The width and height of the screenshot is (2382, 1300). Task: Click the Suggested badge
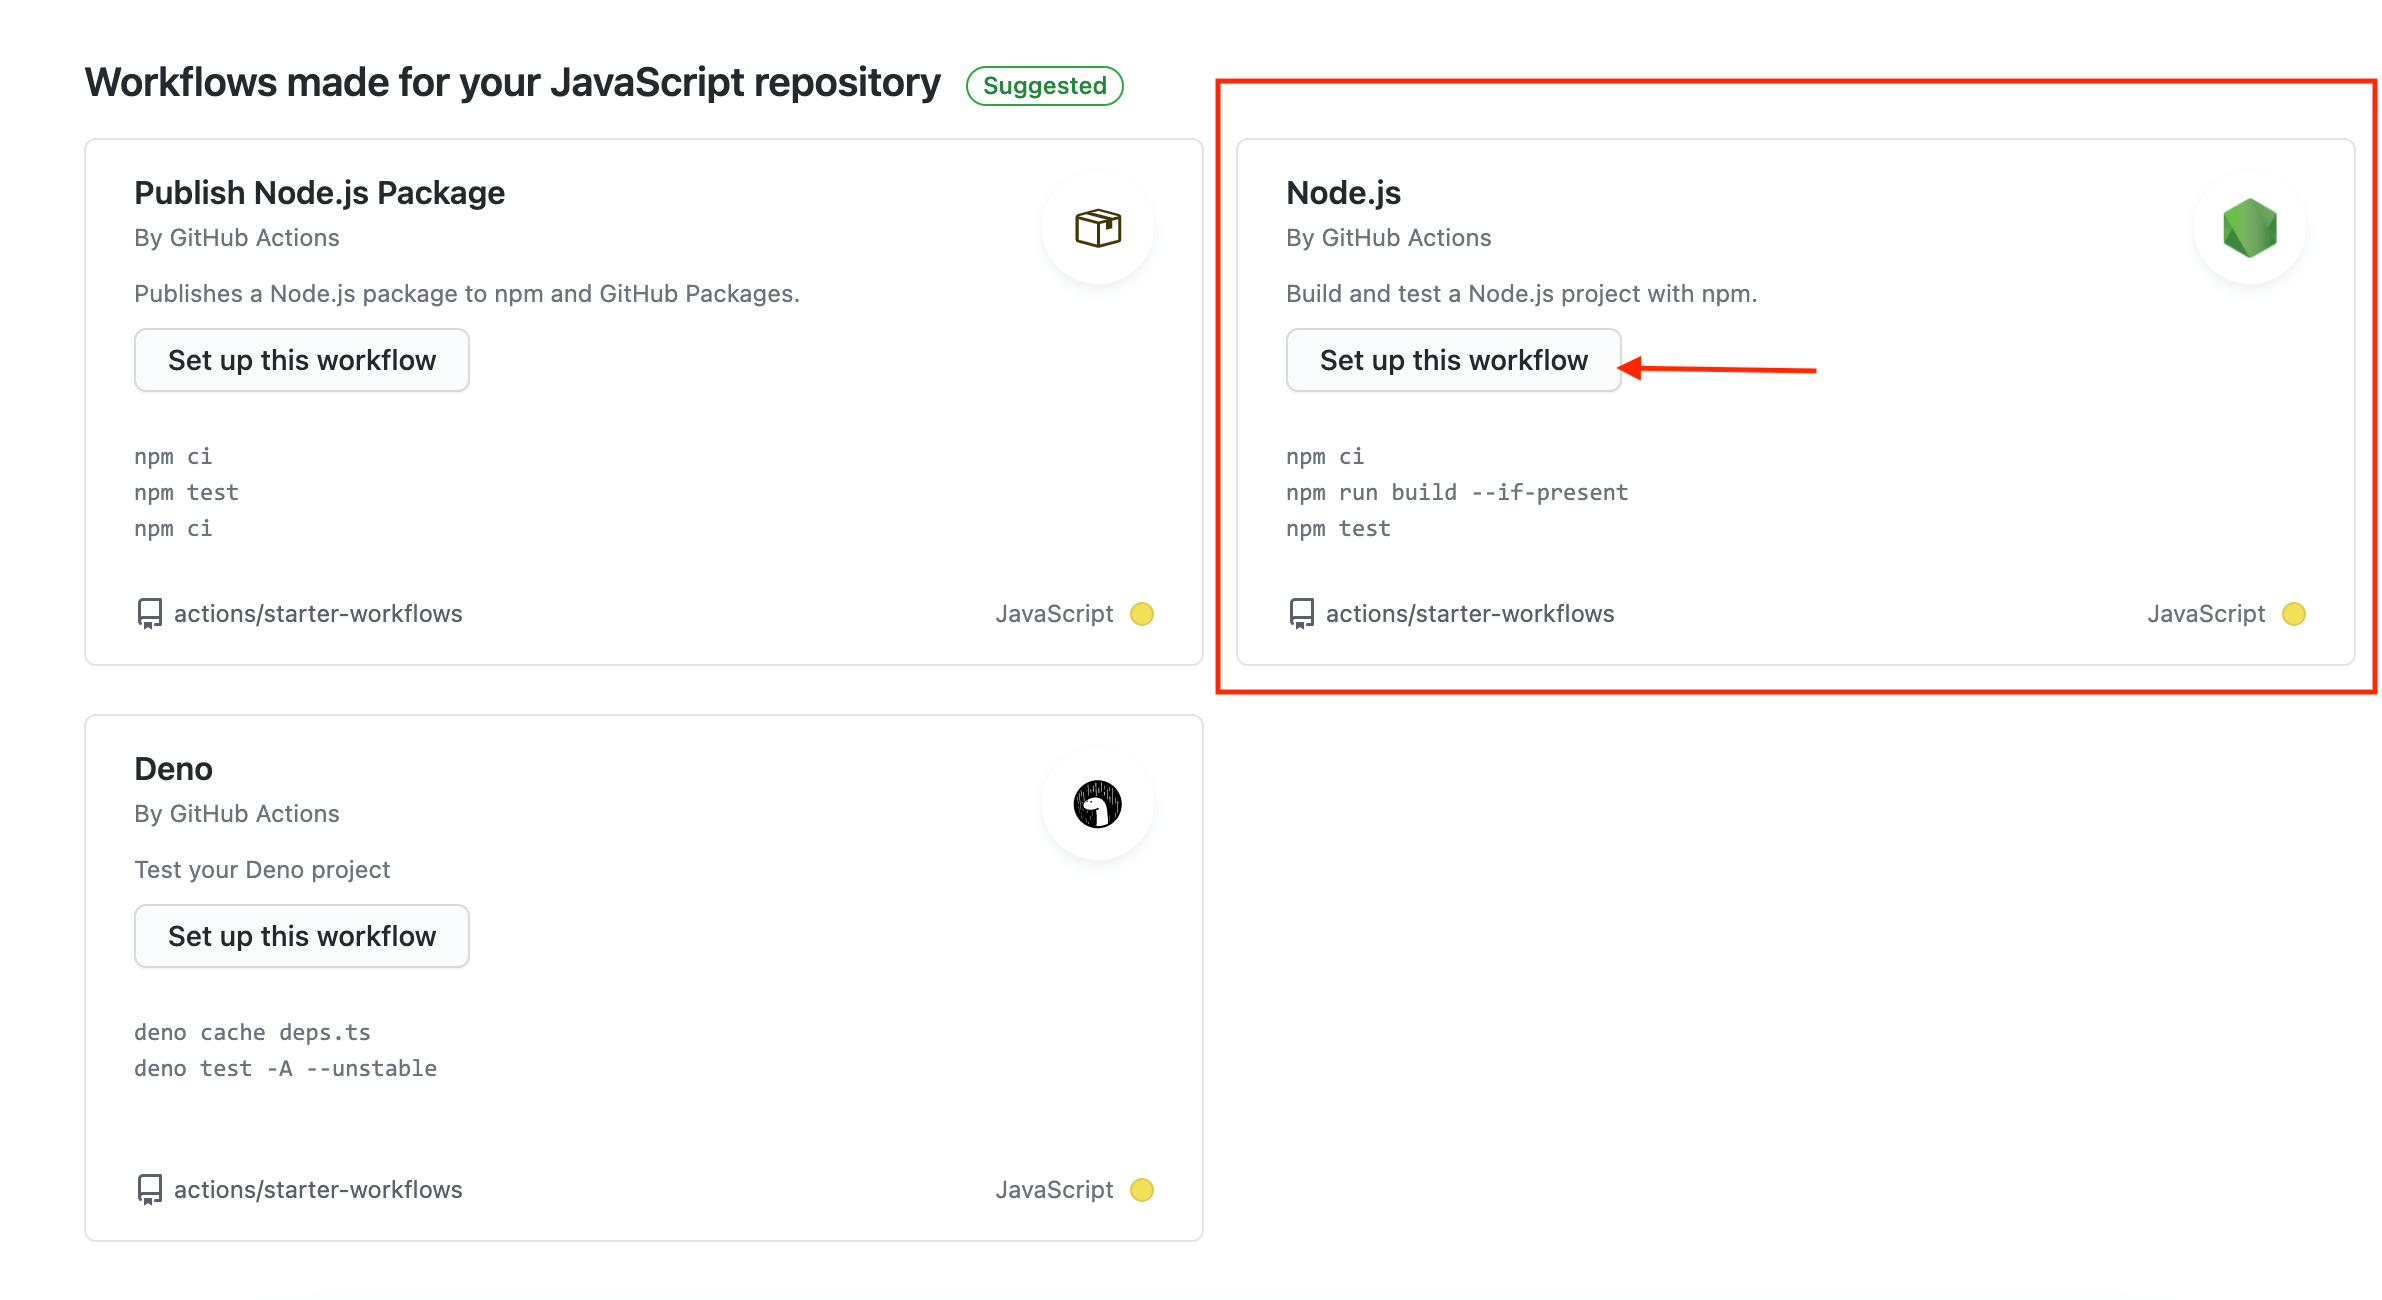click(1044, 86)
